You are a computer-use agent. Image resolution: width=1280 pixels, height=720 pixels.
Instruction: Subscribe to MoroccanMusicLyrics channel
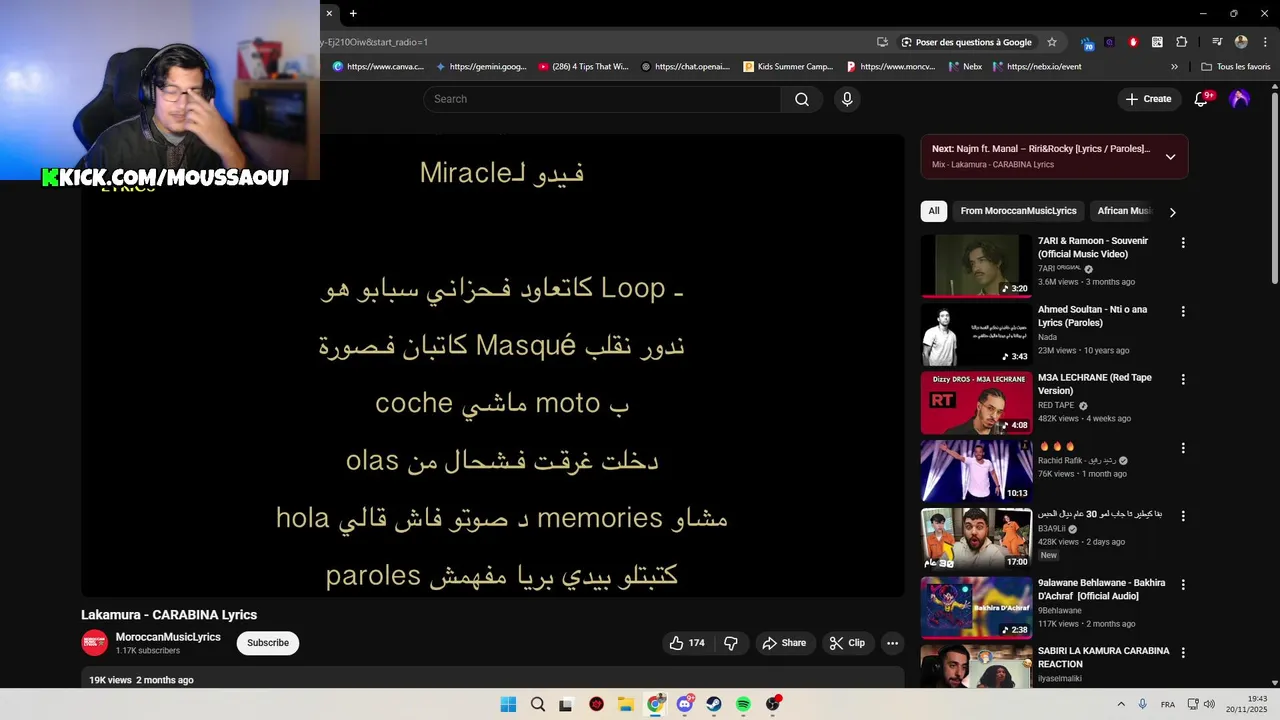click(x=268, y=643)
